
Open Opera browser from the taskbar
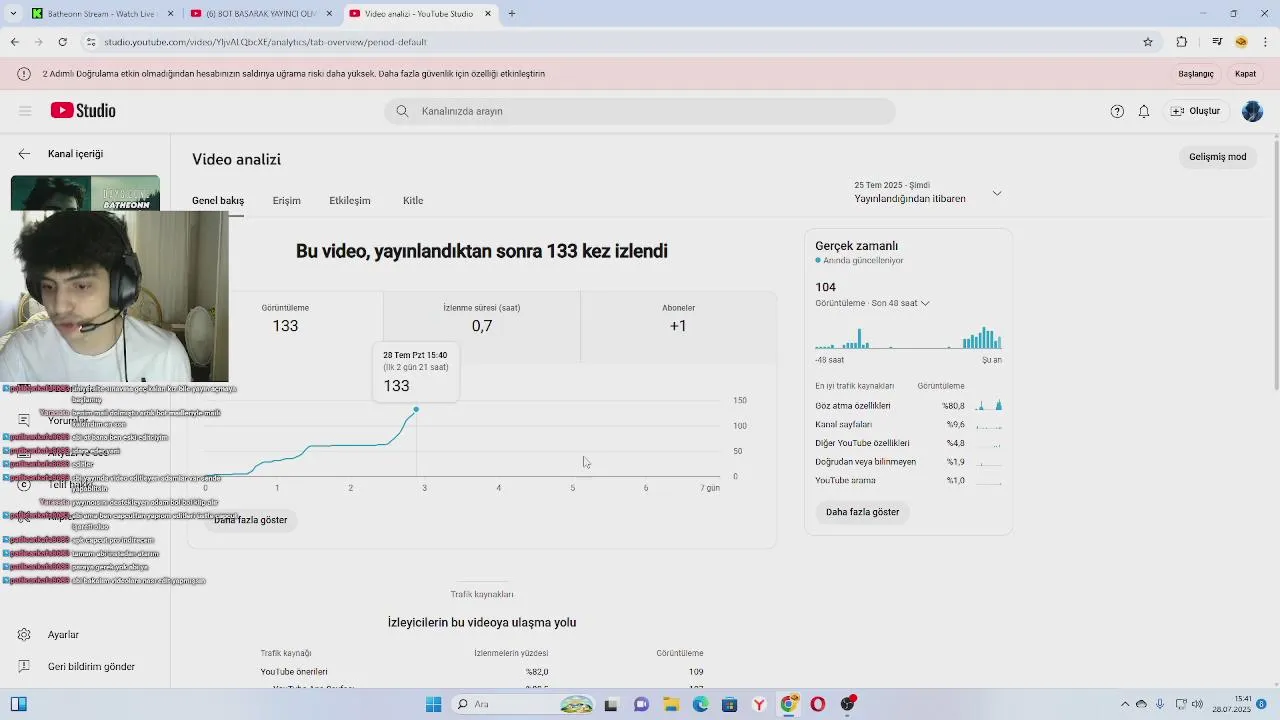[818, 704]
